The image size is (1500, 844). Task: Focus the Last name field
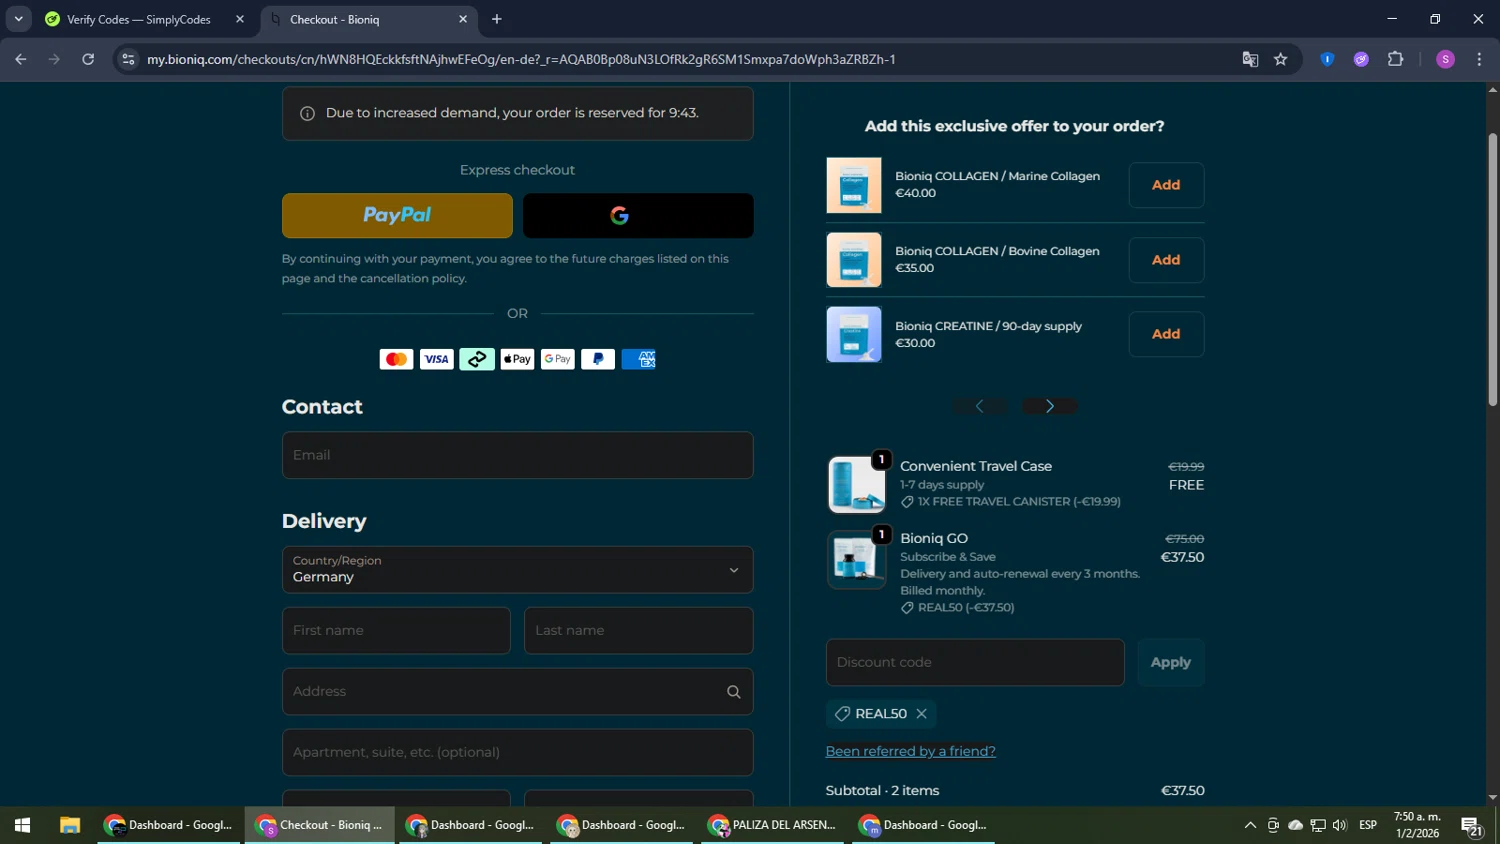point(638,630)
